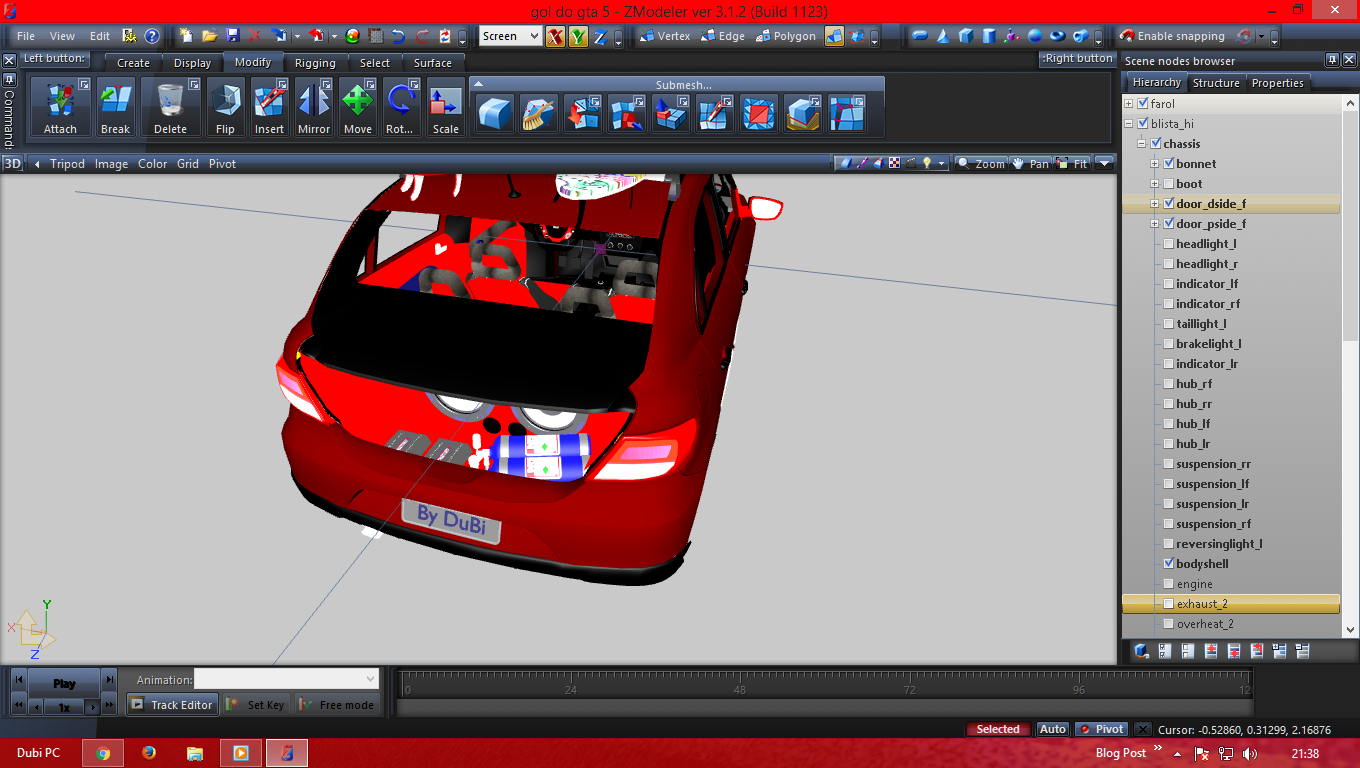Undo the last action
The width and height of the screenshot is (1360, 768).
(398, 36)
